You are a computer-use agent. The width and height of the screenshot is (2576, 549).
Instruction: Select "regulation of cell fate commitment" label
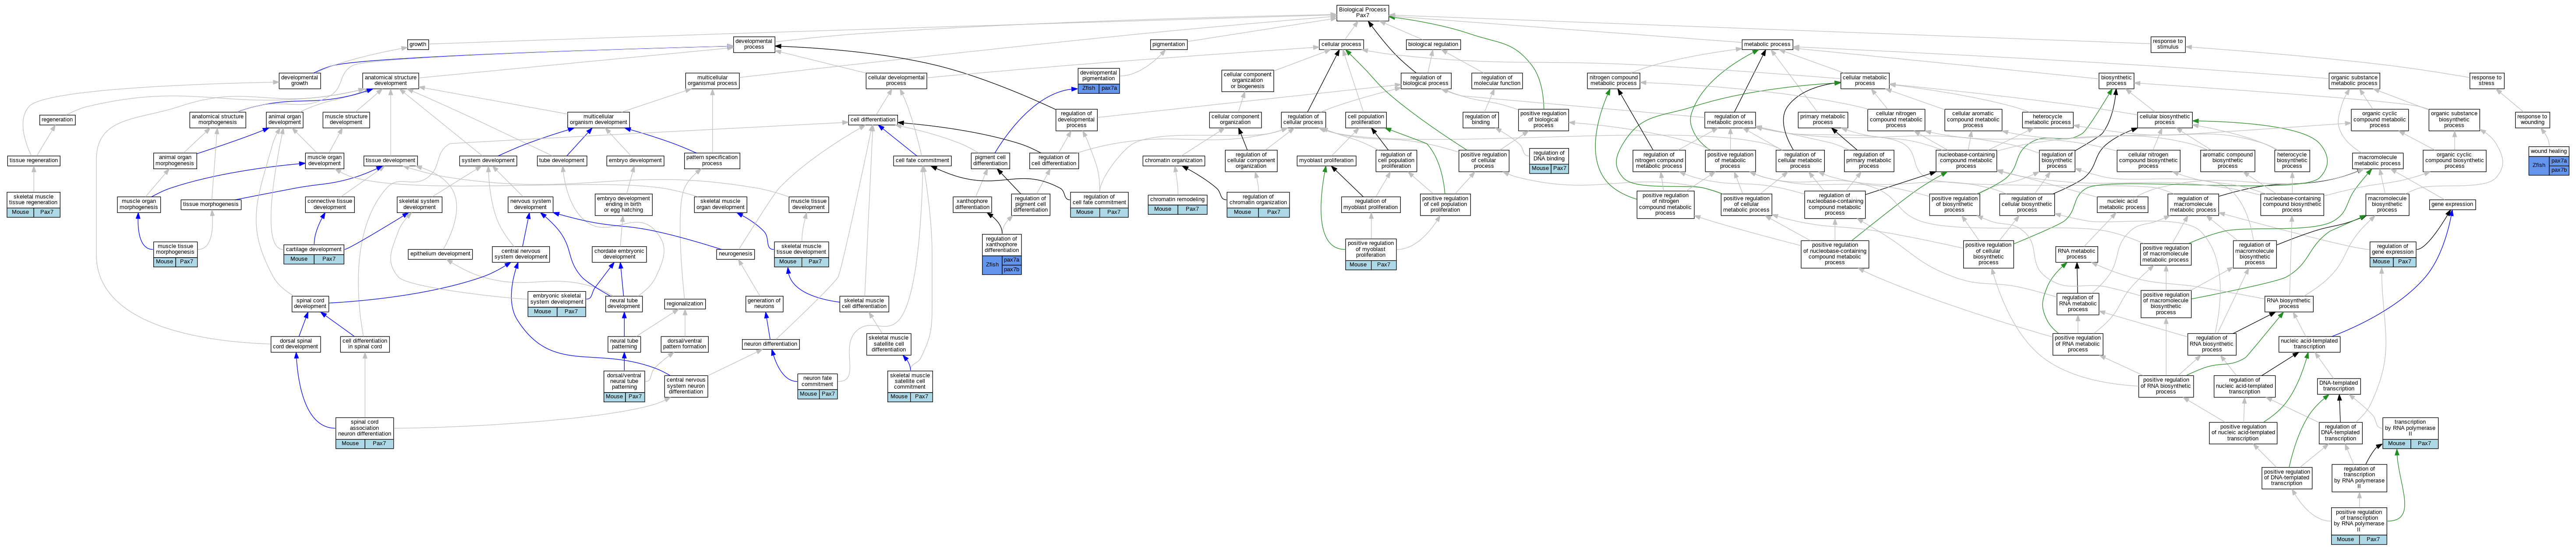coord(1099,199)
